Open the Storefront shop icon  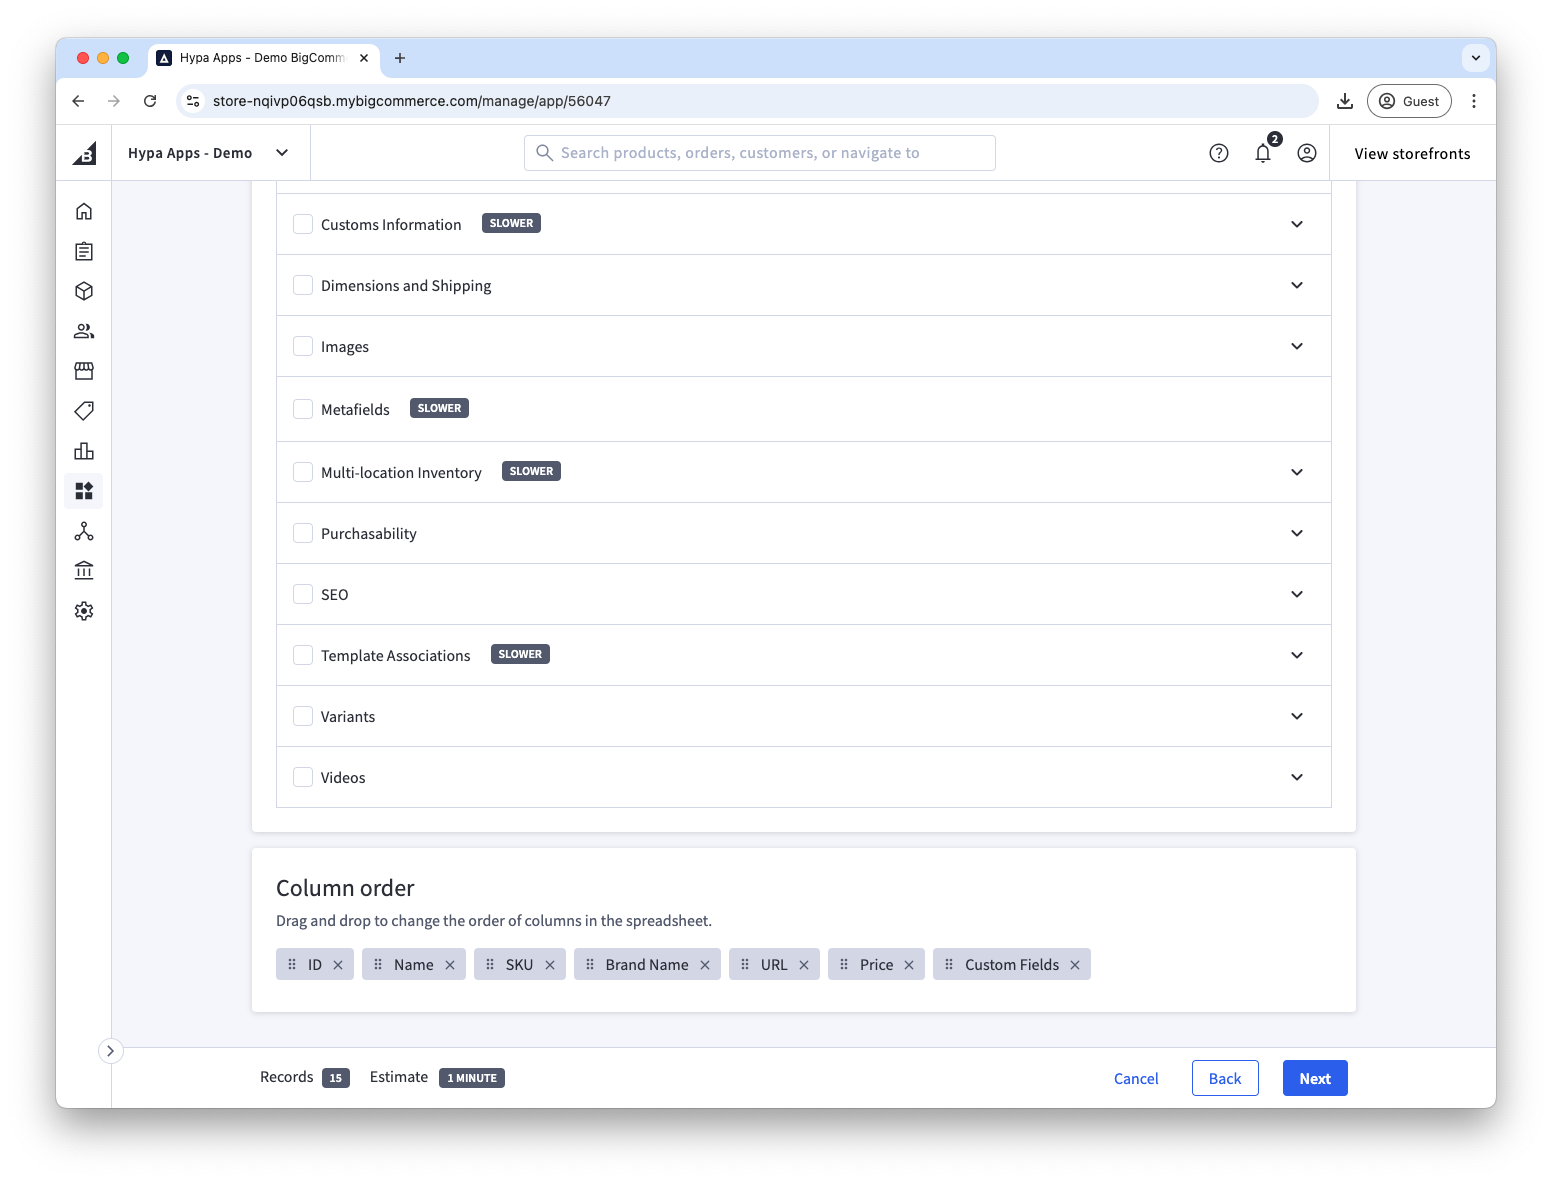coord(84,371)
